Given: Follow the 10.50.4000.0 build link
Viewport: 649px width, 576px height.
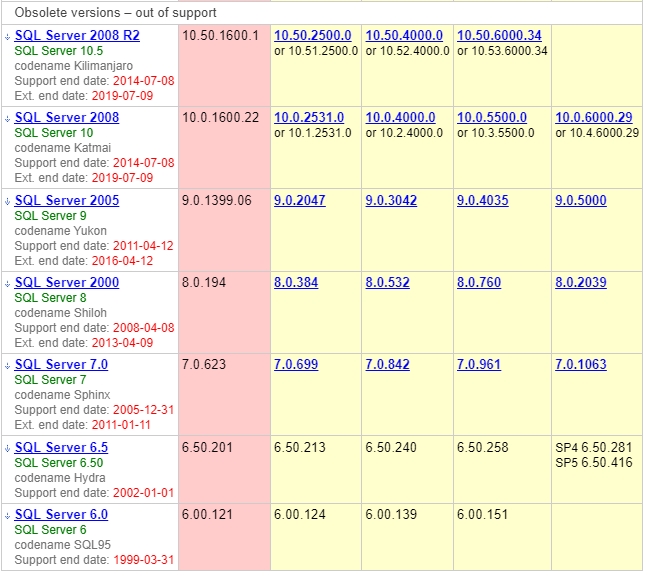Looking at the screenshot, I should pyautogui.click(x=404, y=36).
